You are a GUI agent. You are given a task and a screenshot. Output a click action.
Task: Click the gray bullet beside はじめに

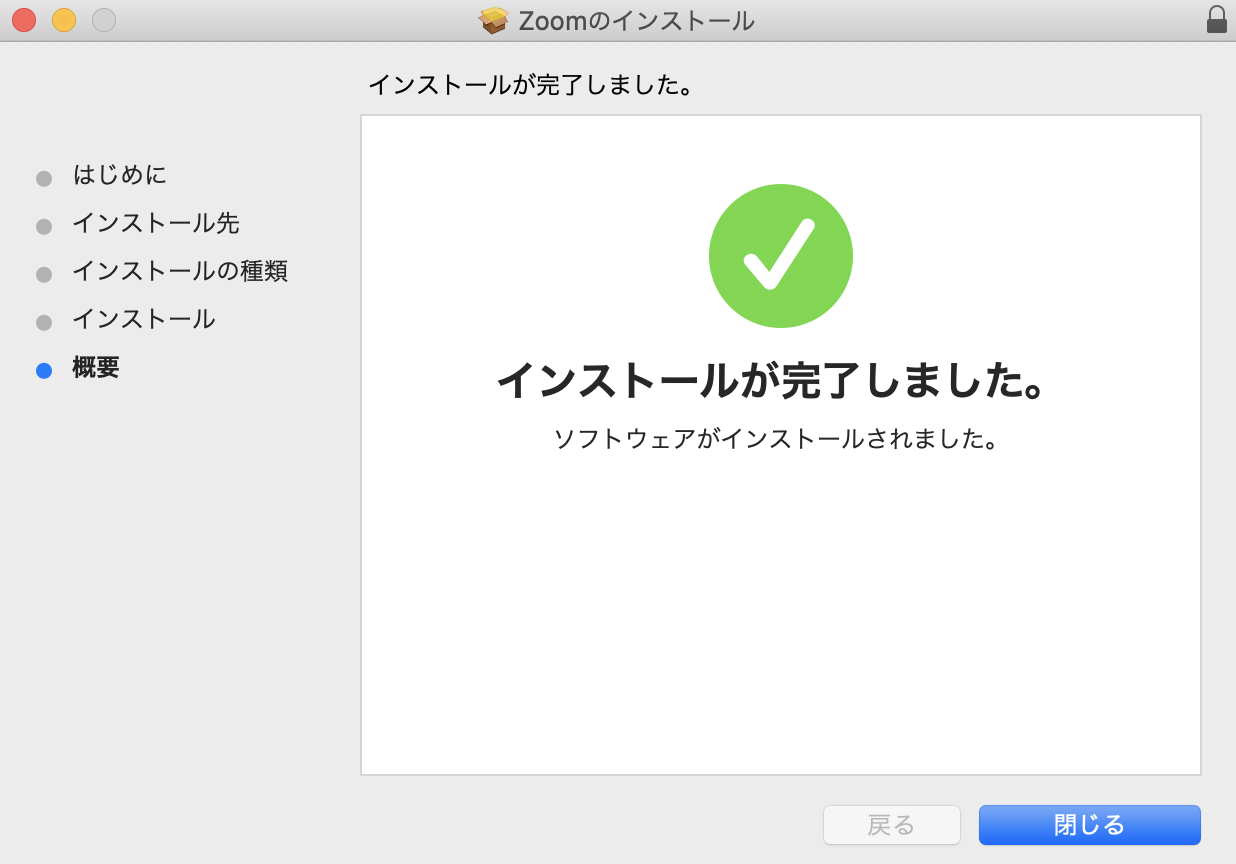[x=44, y=179]
